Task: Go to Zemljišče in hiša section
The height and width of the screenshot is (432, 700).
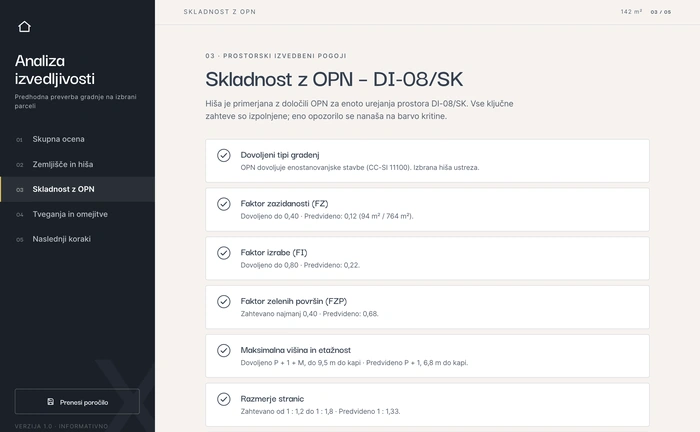Action: click(77, 164)
